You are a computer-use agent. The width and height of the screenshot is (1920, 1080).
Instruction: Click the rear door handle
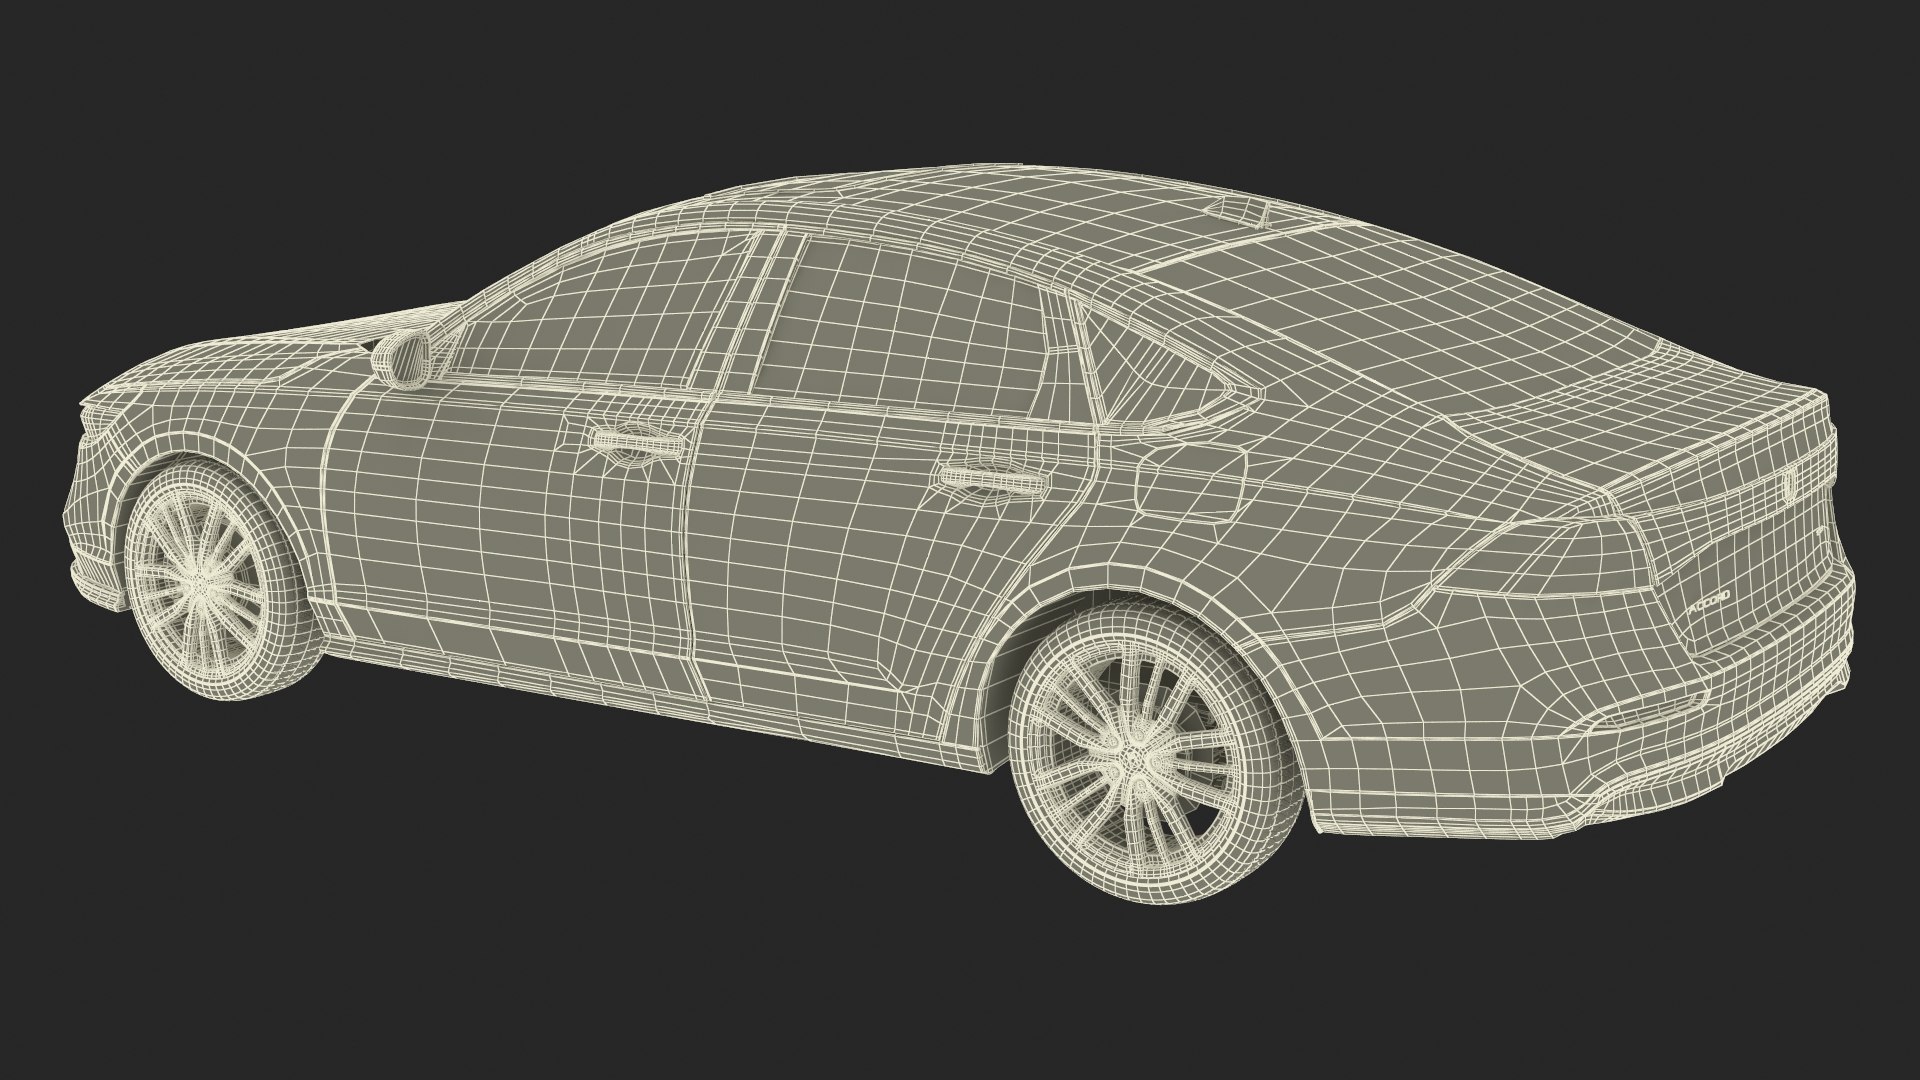point(992,481)
